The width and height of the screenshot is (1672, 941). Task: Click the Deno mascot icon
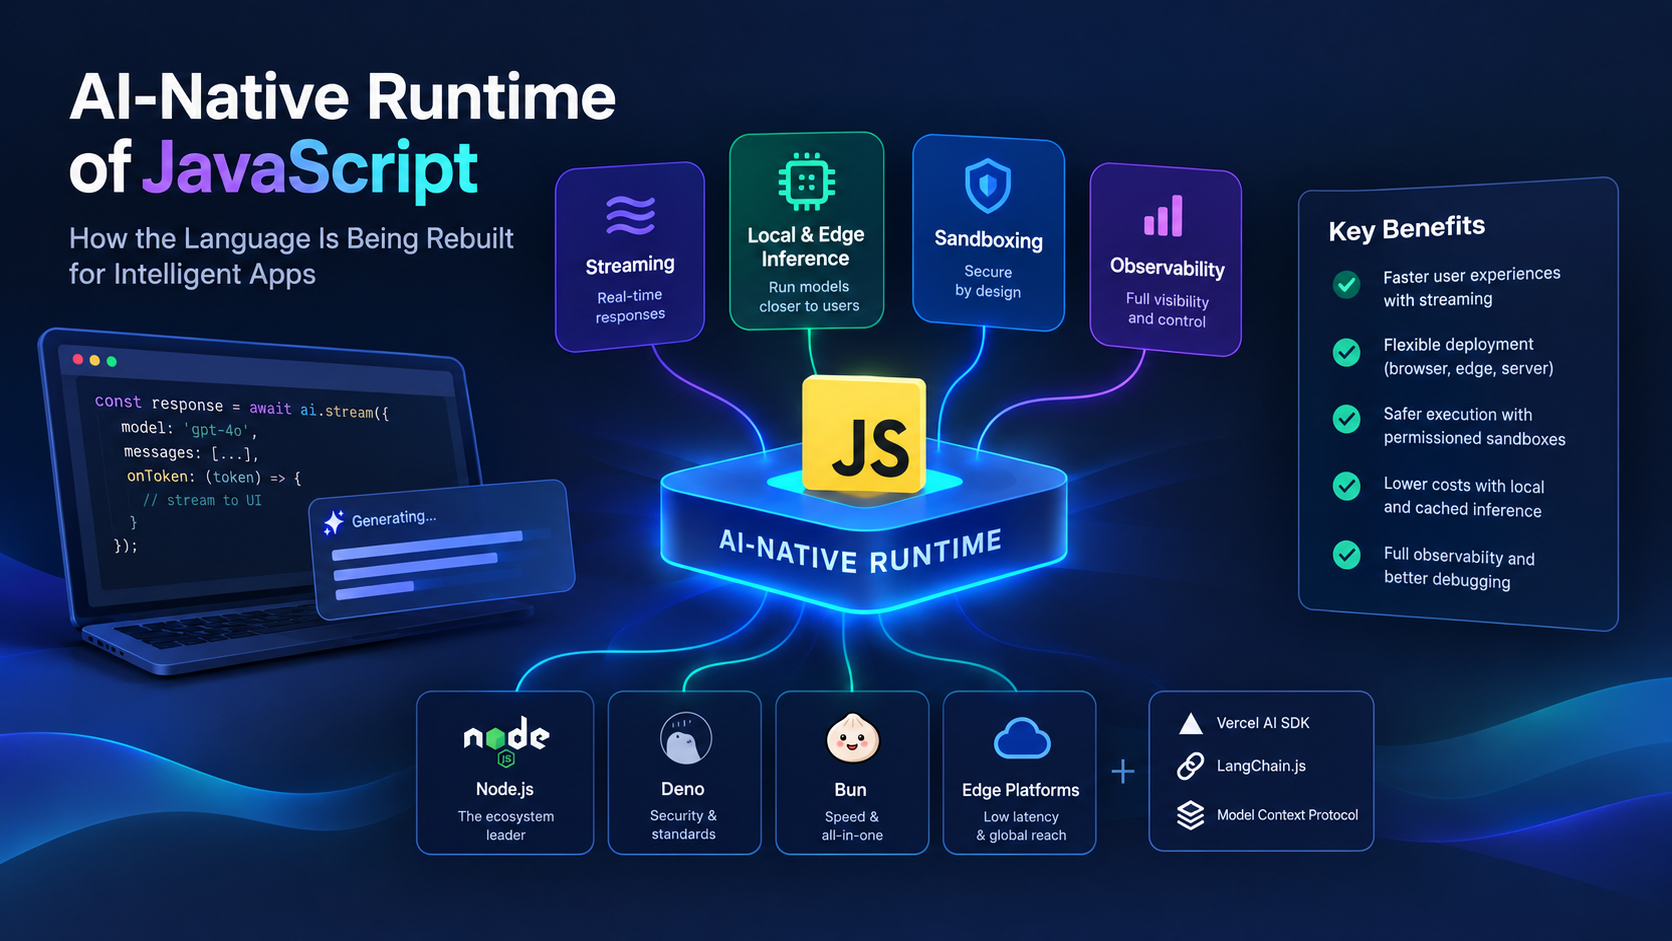[x=686, y=739]
